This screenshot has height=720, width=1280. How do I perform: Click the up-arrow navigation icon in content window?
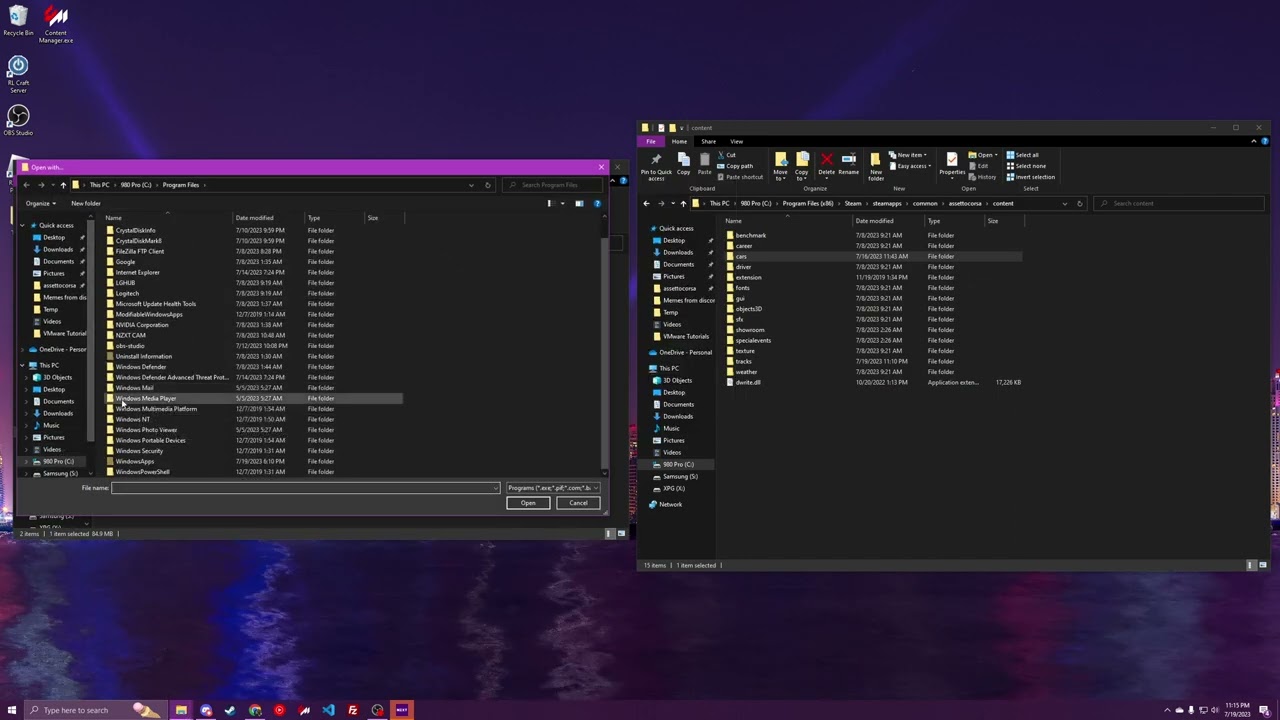[683, 203]
